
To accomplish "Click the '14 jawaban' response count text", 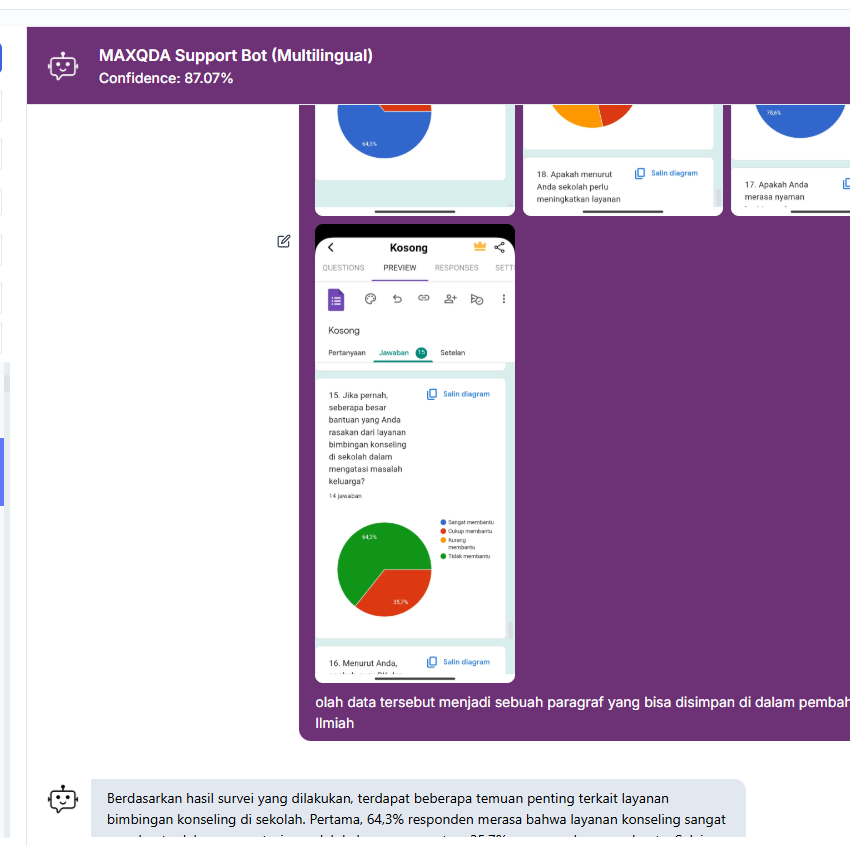I will [345, 496].
